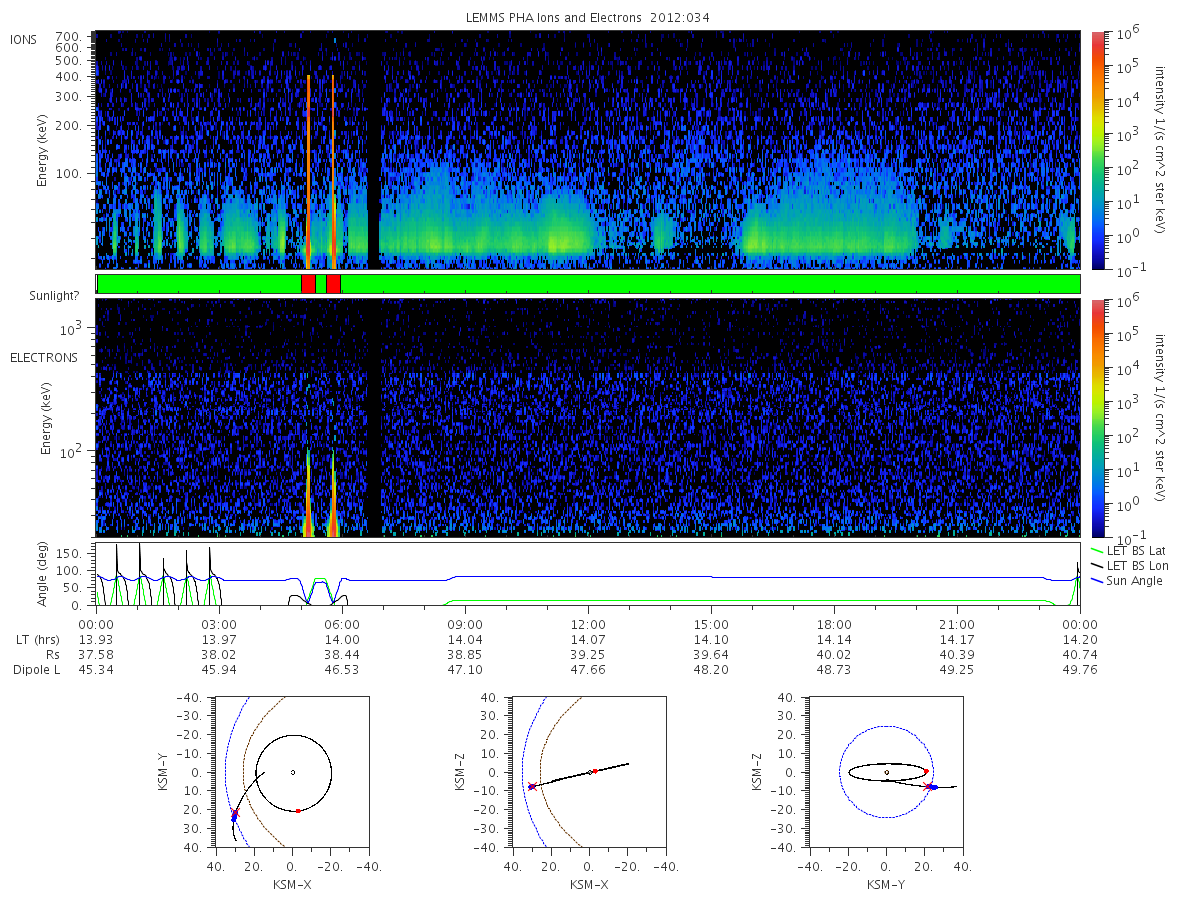Click the first red block in Sunlight bar

tap(308, 284)
